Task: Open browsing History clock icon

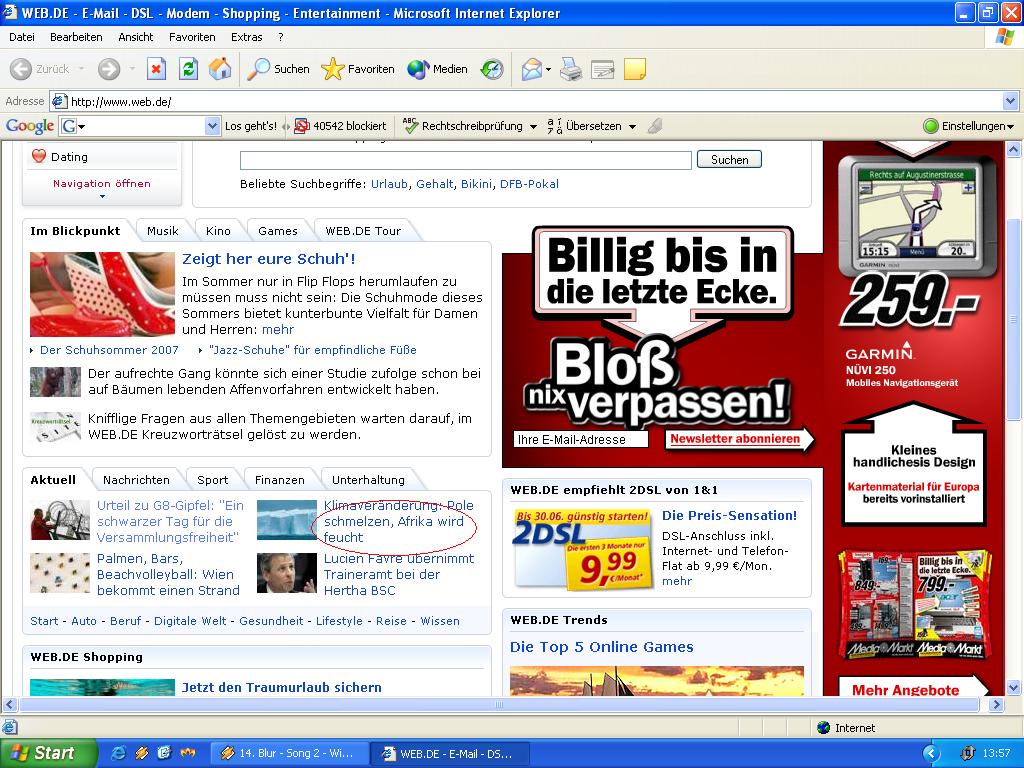Action: [x=492, y=69]
